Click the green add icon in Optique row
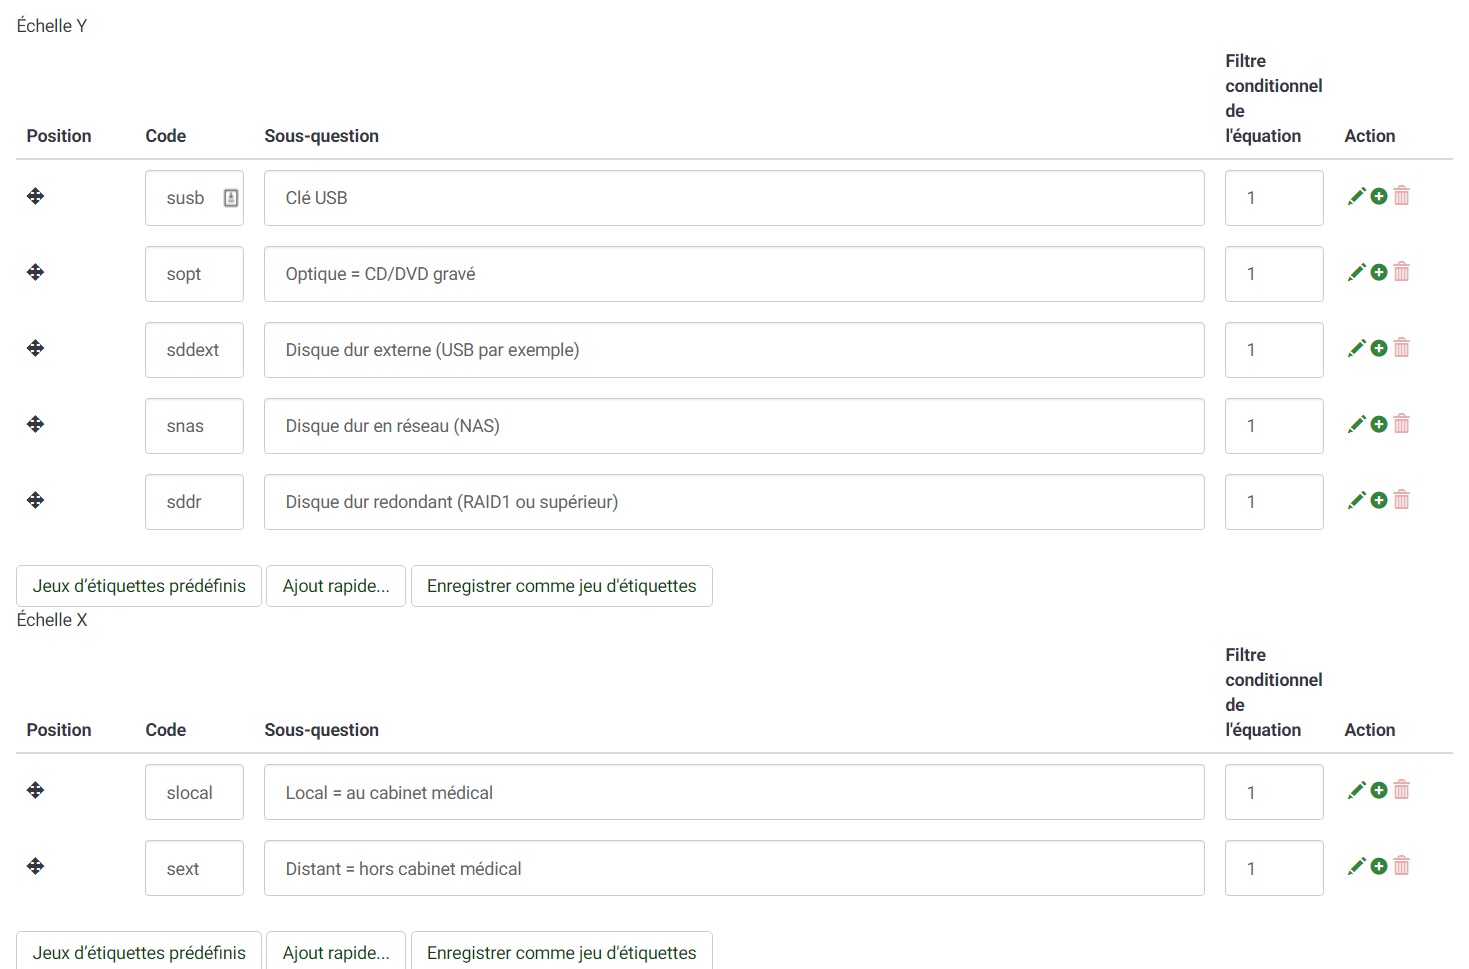This screenshot has height=969, width=1469. [1379, 272]
